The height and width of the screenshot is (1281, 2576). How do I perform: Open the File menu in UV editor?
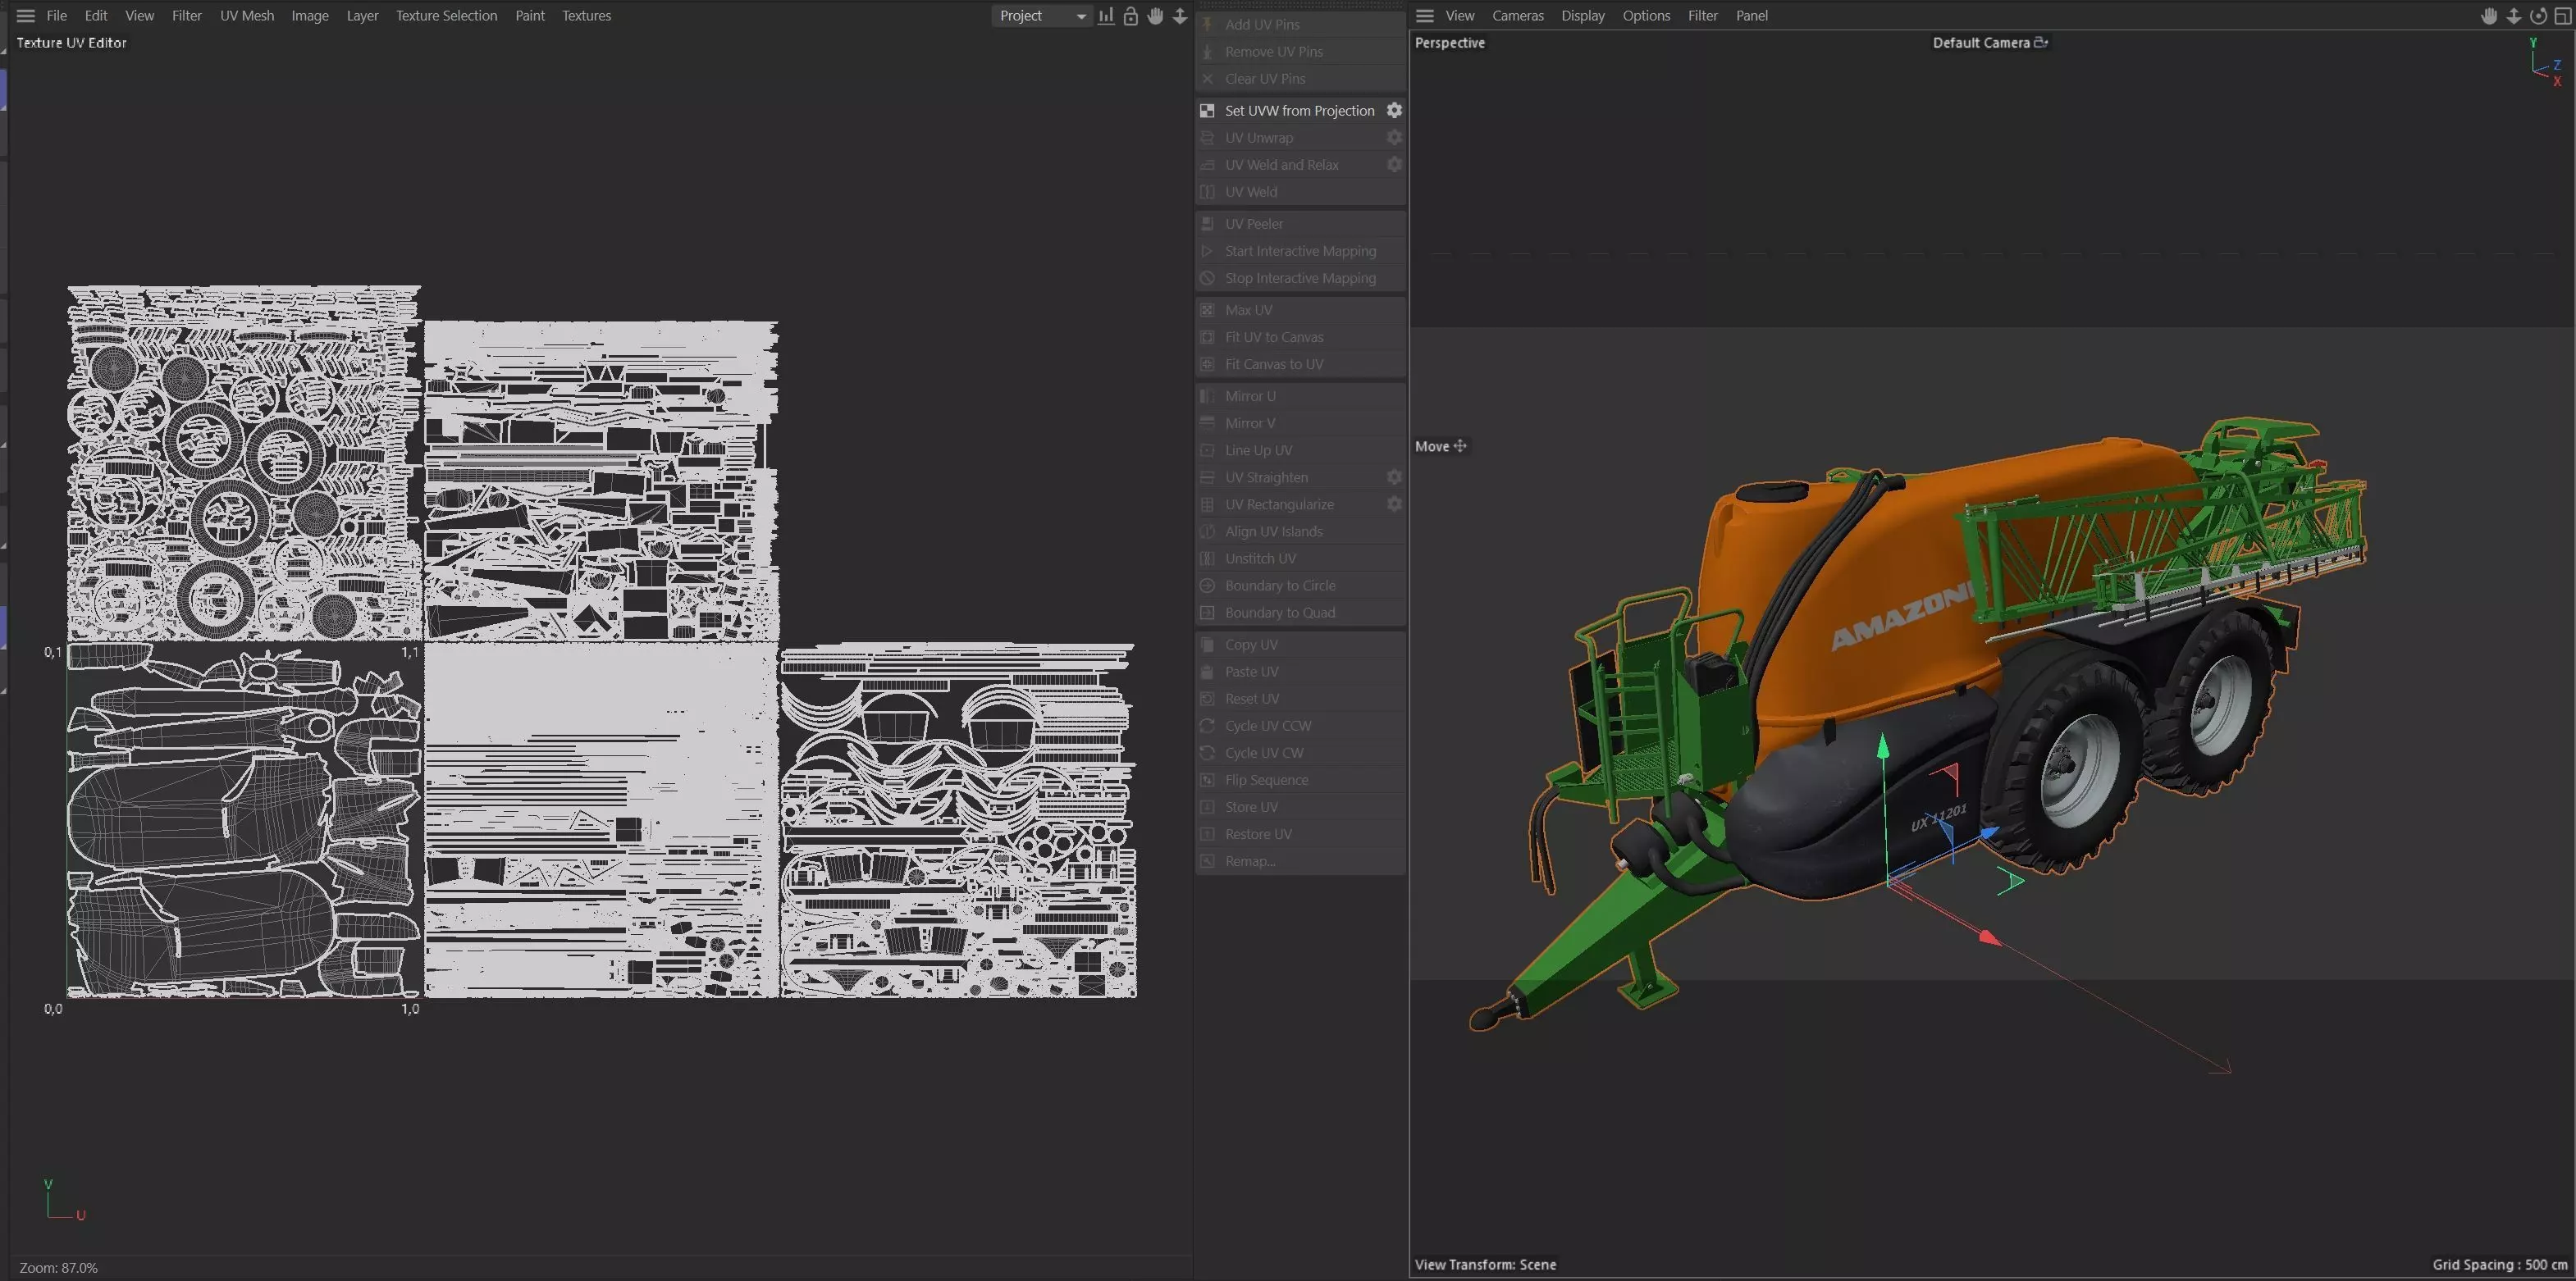click(x=57, y=16)
